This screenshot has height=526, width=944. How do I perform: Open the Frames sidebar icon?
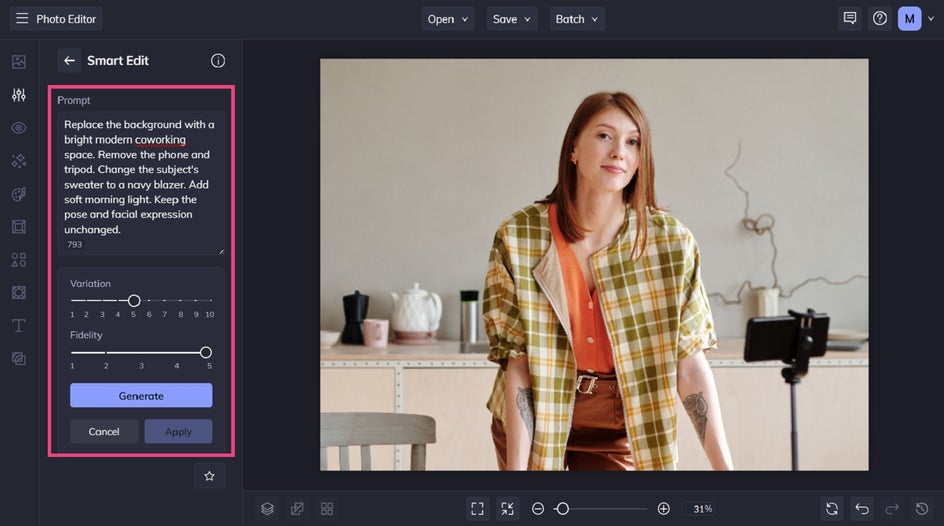[x=19, y=227]
